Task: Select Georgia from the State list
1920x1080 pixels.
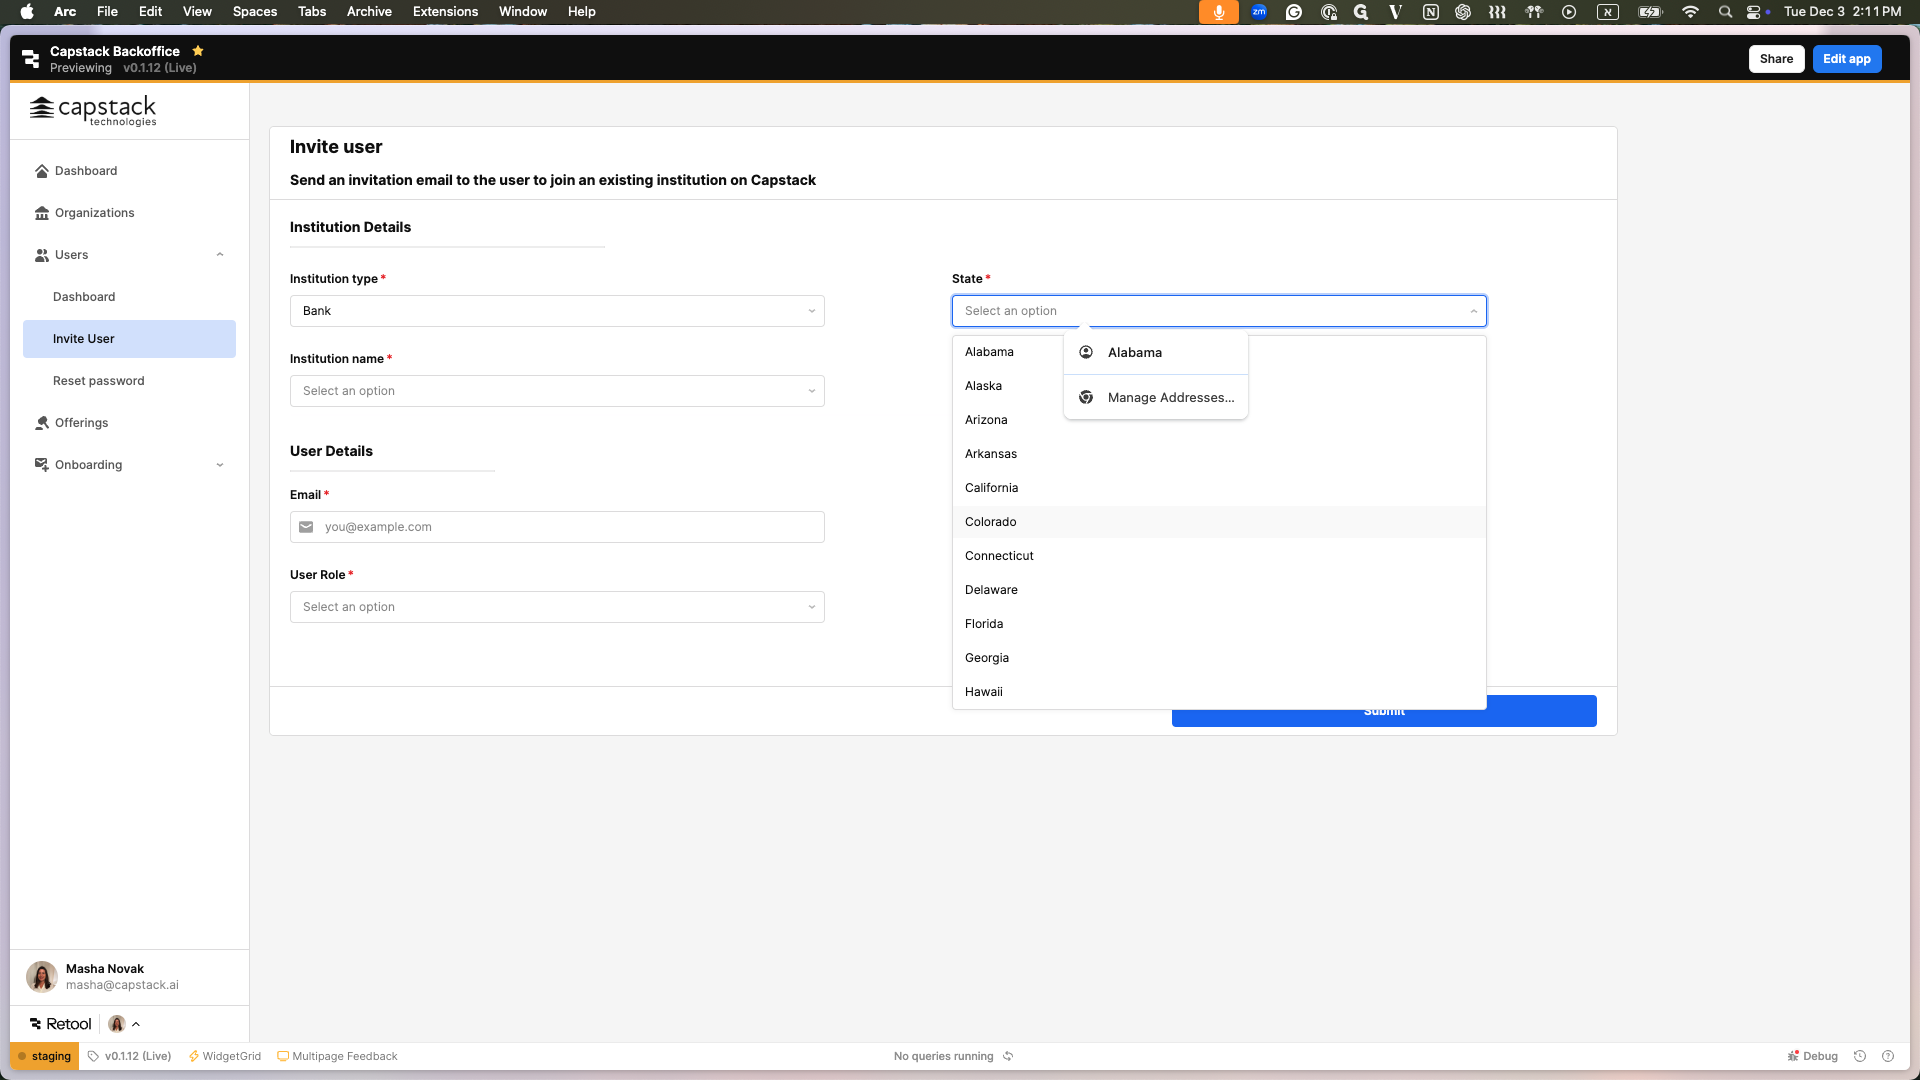Action: 1219,658
